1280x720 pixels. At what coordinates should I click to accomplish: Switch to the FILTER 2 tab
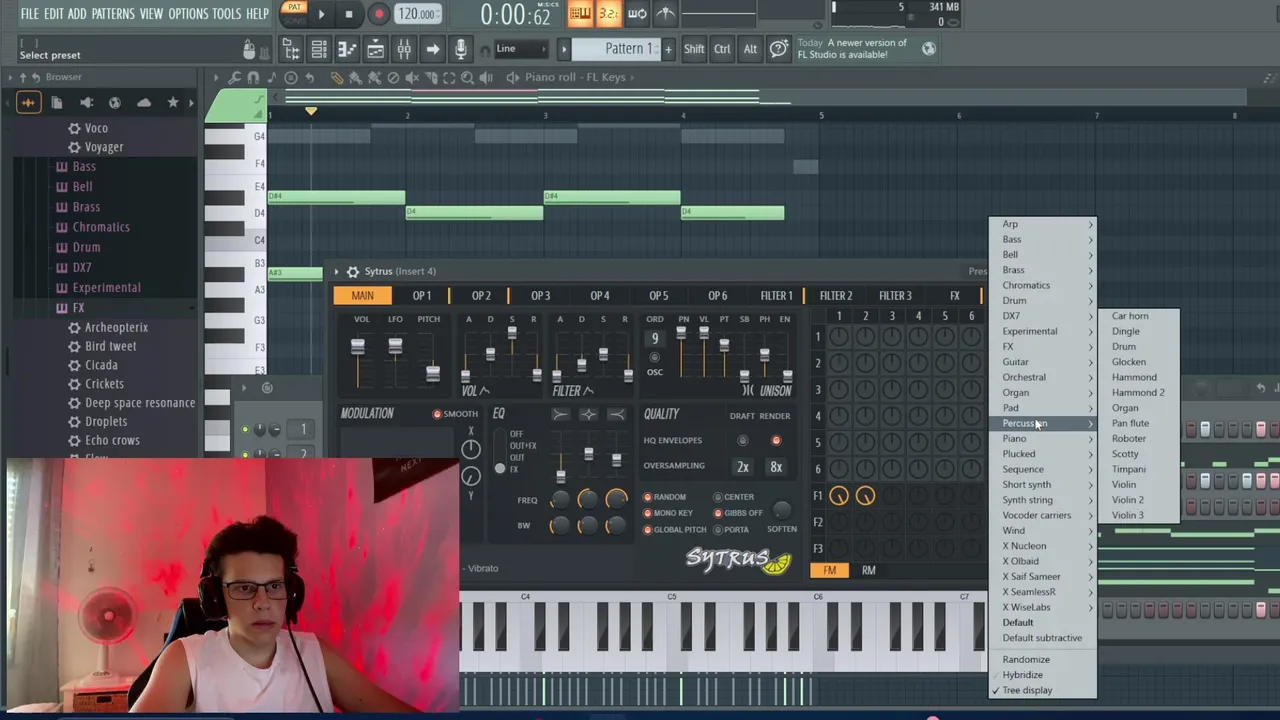click(x=836, y=296)
